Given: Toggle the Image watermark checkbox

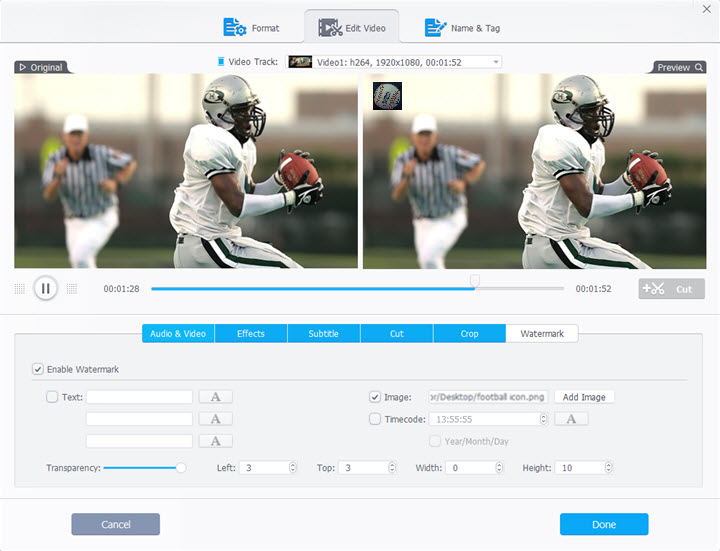Looking at the screenshot, I should 375,397.
